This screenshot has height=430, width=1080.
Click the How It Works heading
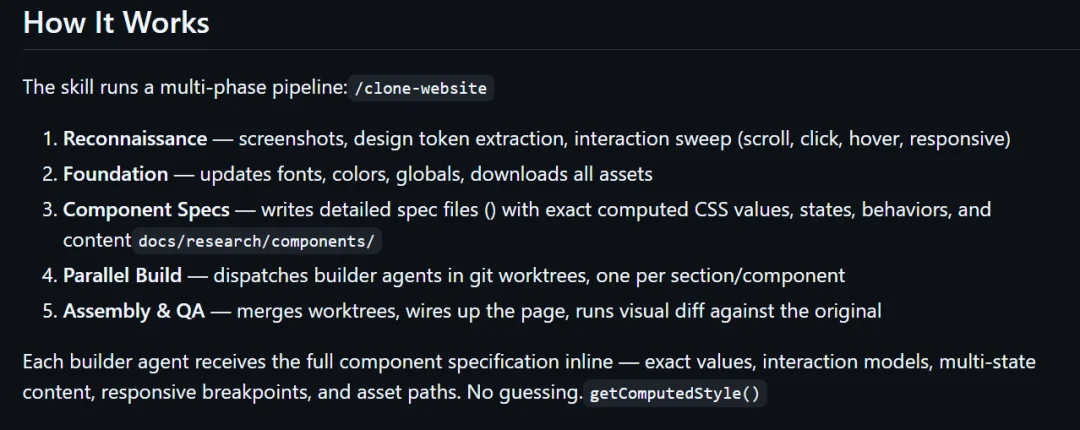(116, 23)
